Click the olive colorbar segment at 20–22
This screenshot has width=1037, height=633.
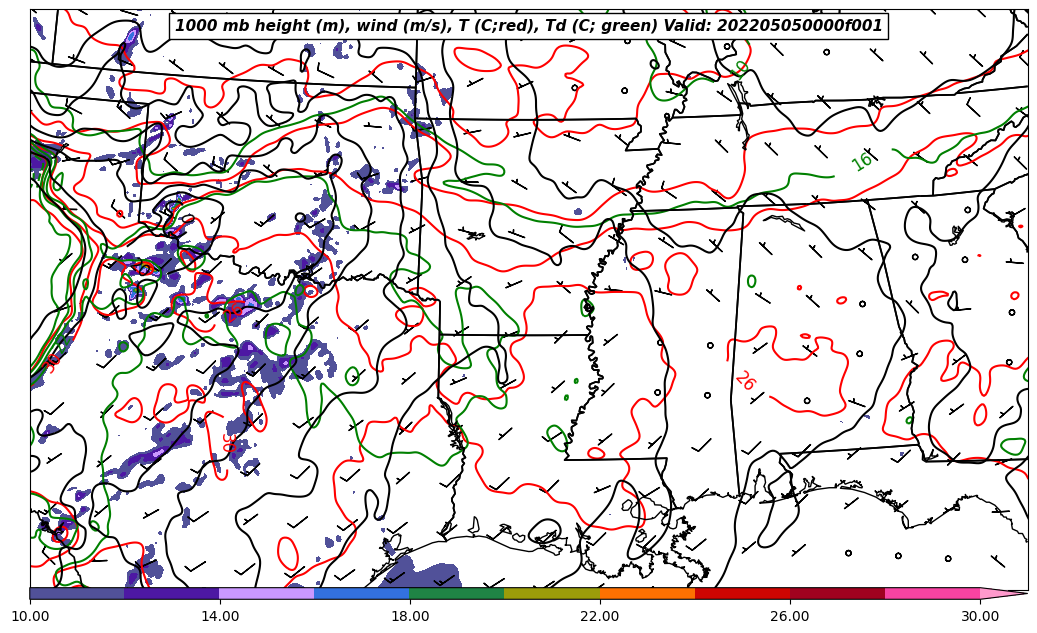pyautogui.click(x=552, y=593)
